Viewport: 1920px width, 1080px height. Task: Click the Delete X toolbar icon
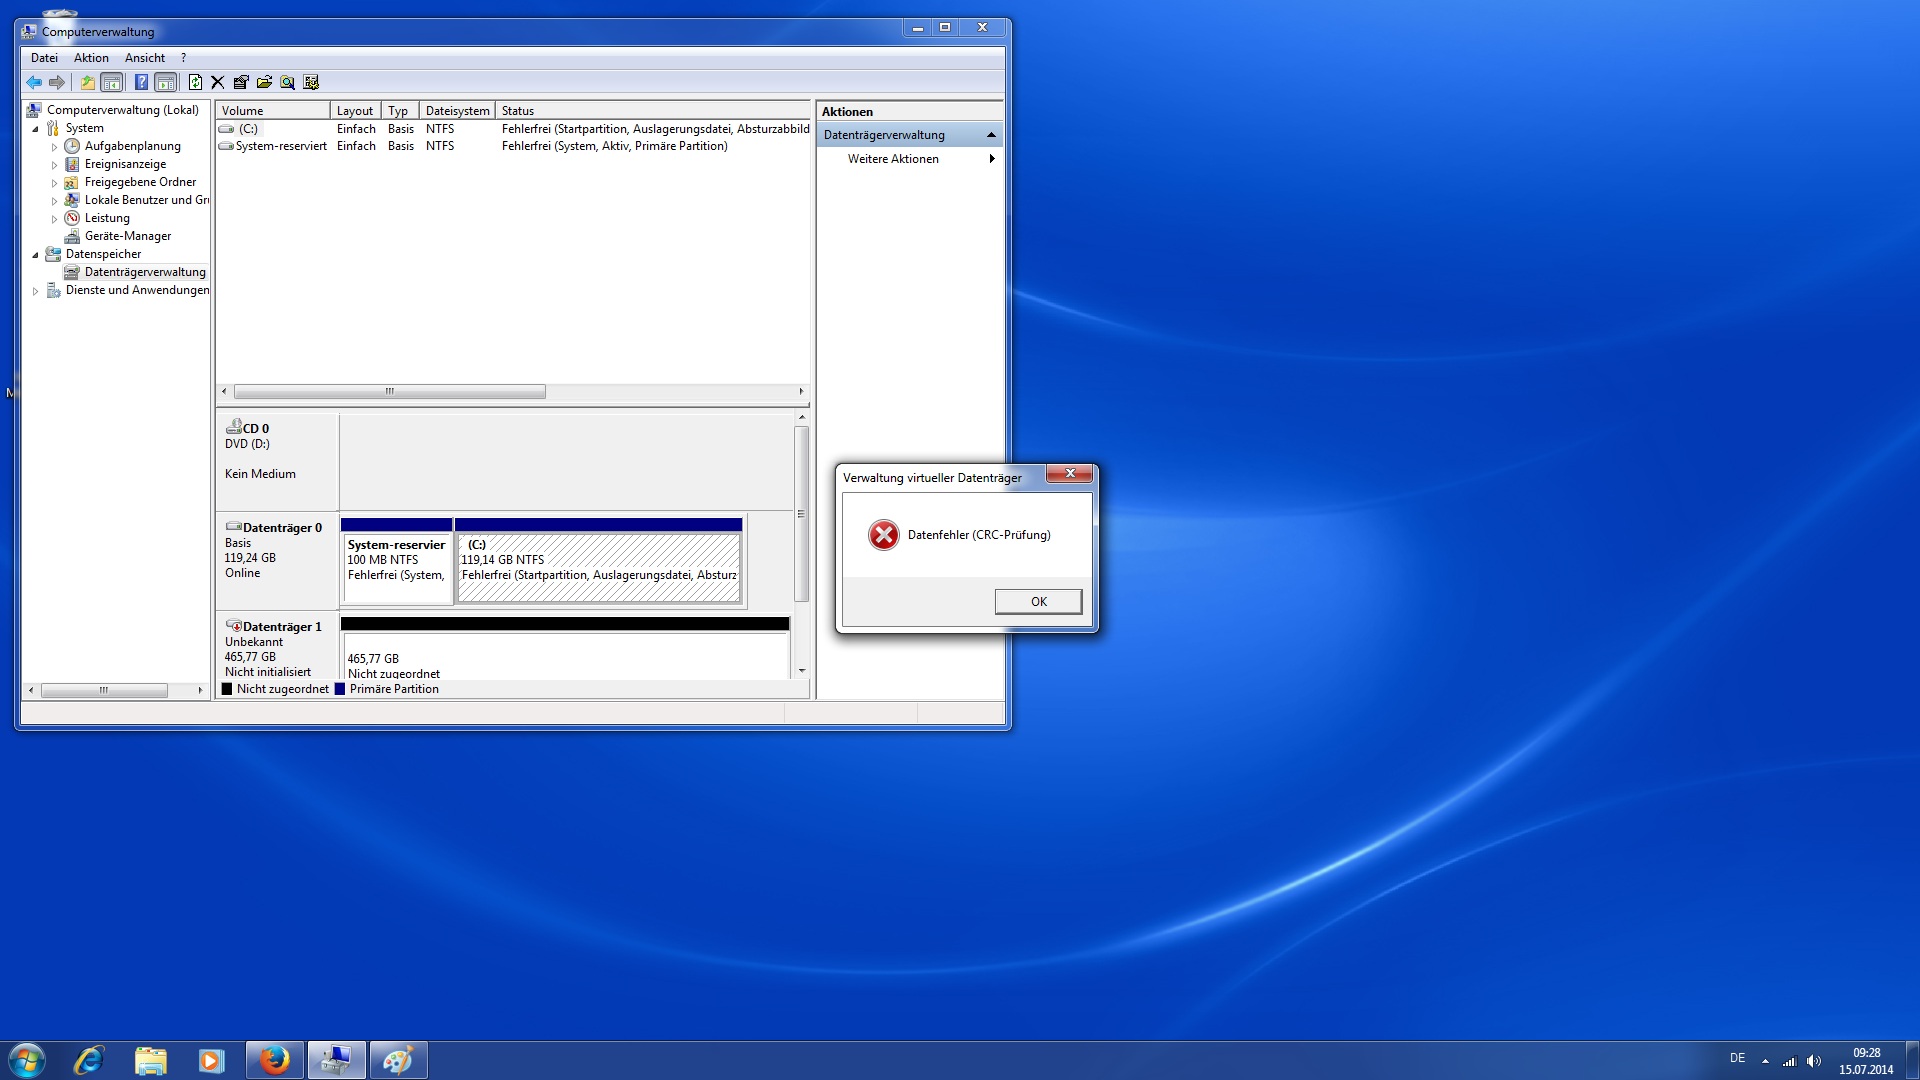[x=218, y=83]
